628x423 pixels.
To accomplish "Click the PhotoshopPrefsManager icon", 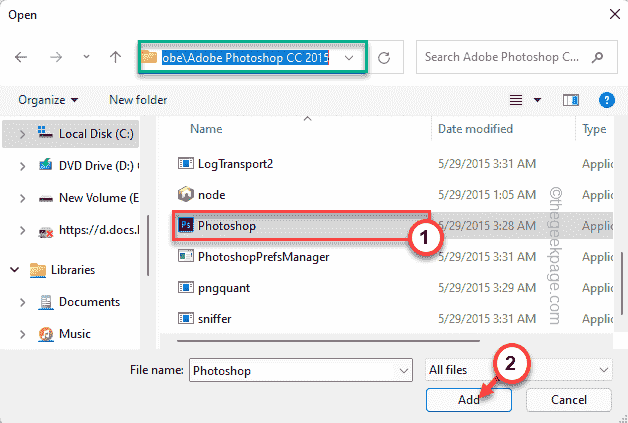I will 185,256.
